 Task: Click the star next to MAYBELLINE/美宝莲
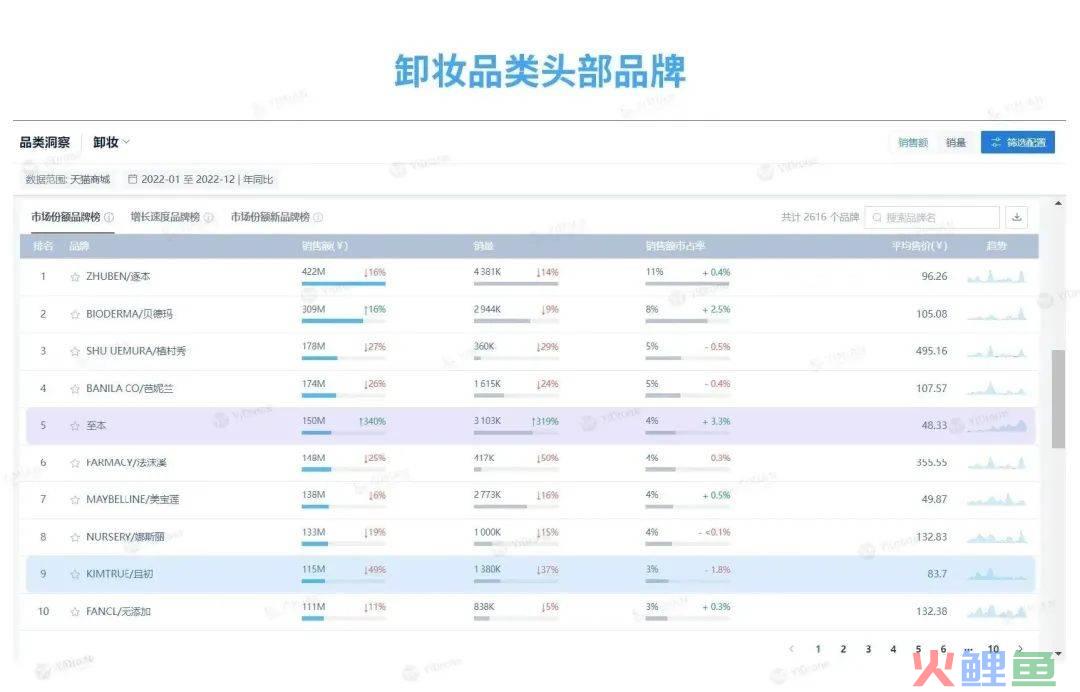coord(75,499)
